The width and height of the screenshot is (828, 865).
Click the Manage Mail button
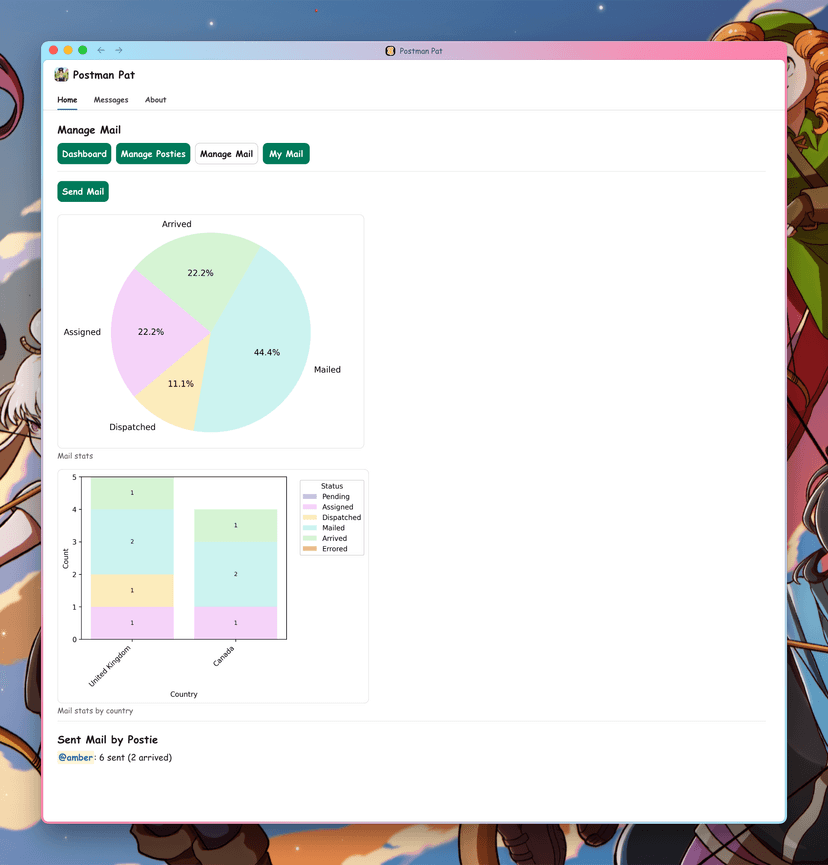(226, 154)
